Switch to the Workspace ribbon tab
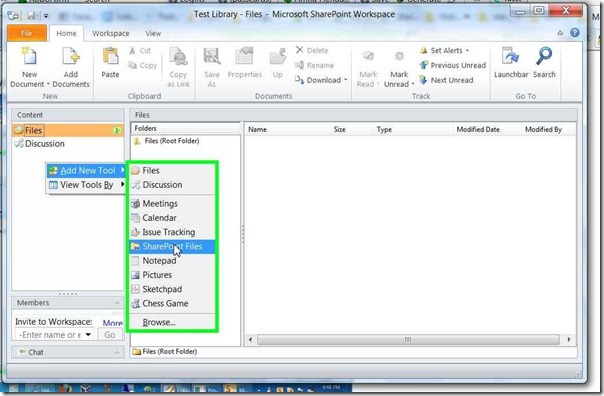The image size is (604, 396). pos(111,34)
